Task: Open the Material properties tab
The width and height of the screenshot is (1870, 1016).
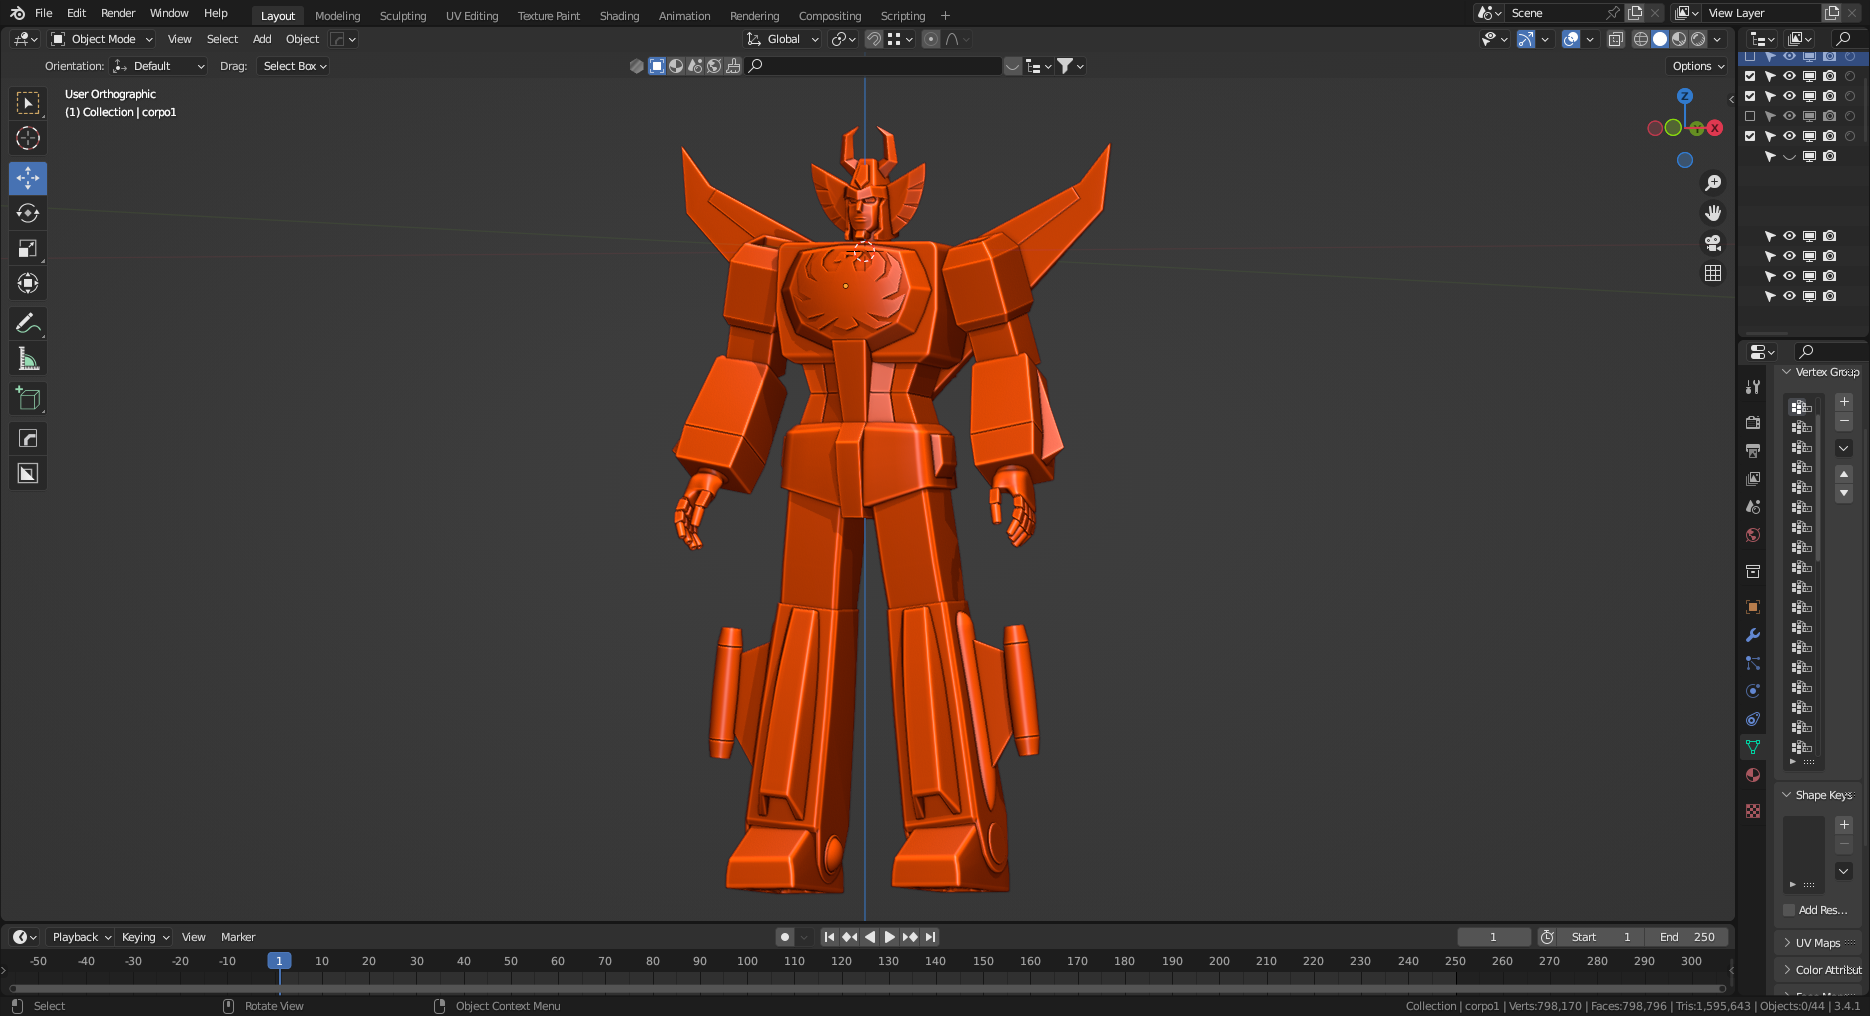Action: pyautogui.click(x=1753, y=775)
